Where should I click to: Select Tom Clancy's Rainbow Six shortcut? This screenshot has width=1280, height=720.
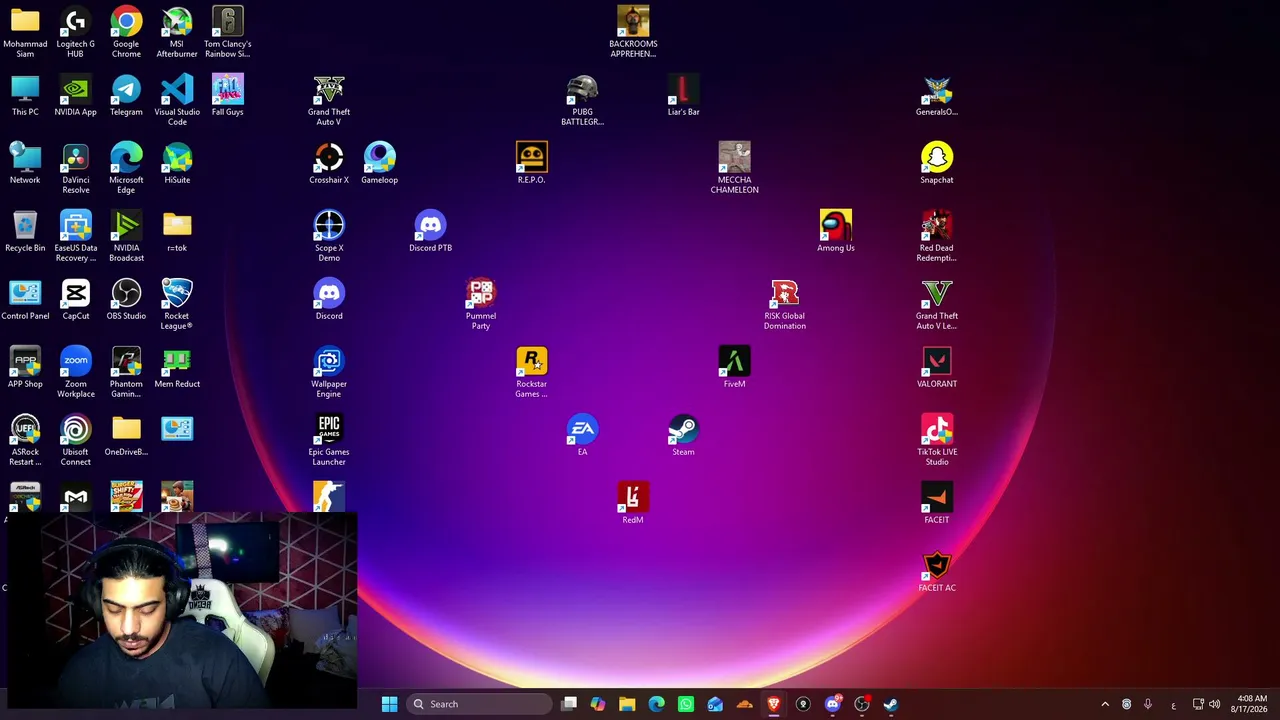click(x=227, y=31)
